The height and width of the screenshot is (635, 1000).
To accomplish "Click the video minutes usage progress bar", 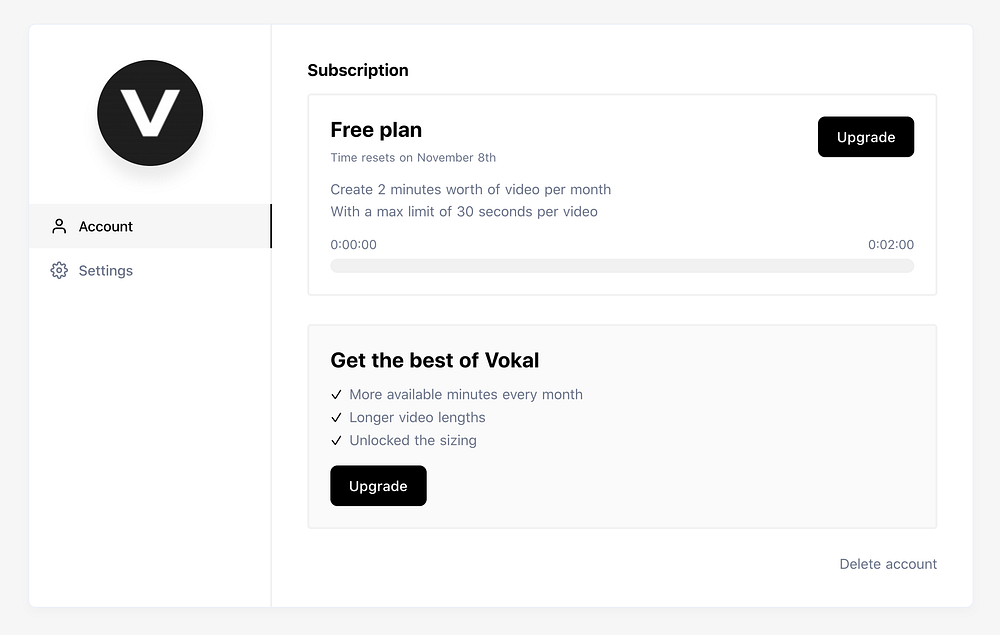I will coord(622,266).
